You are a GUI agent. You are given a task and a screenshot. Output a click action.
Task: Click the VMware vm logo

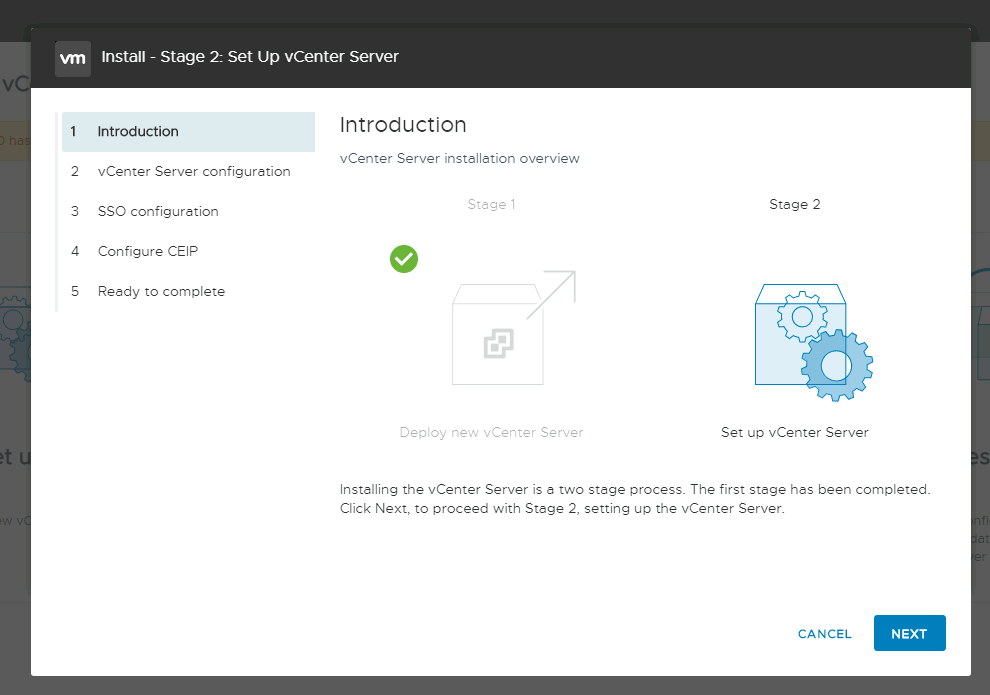pyautogui.click(x=73, y=58)
